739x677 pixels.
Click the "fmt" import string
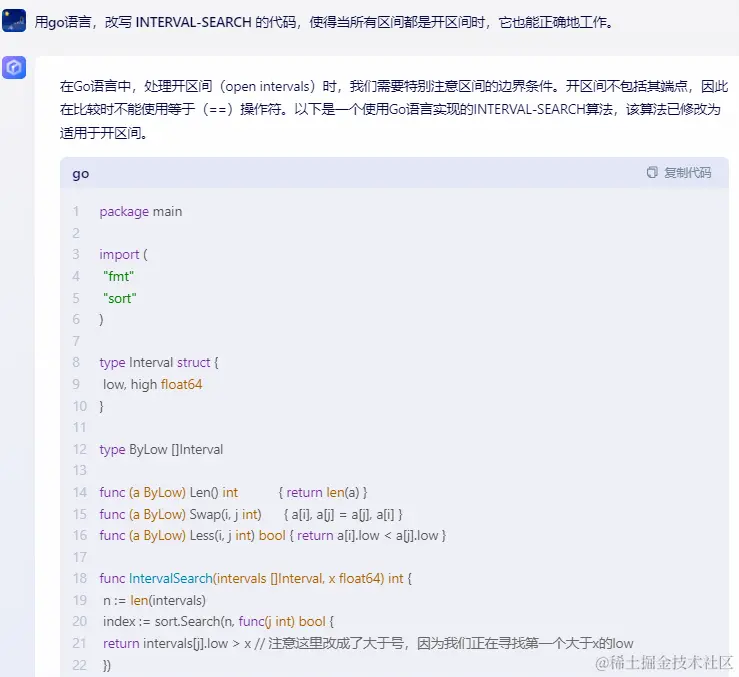click(118, 276)
